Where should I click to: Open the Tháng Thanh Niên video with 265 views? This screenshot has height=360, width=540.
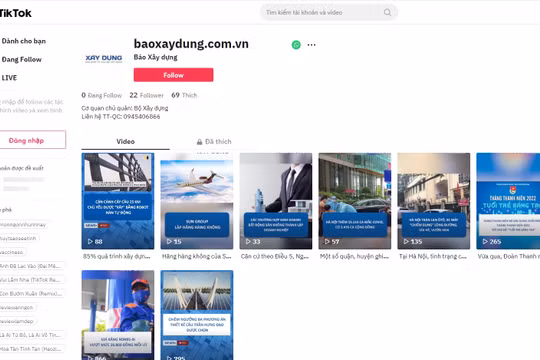508,201
